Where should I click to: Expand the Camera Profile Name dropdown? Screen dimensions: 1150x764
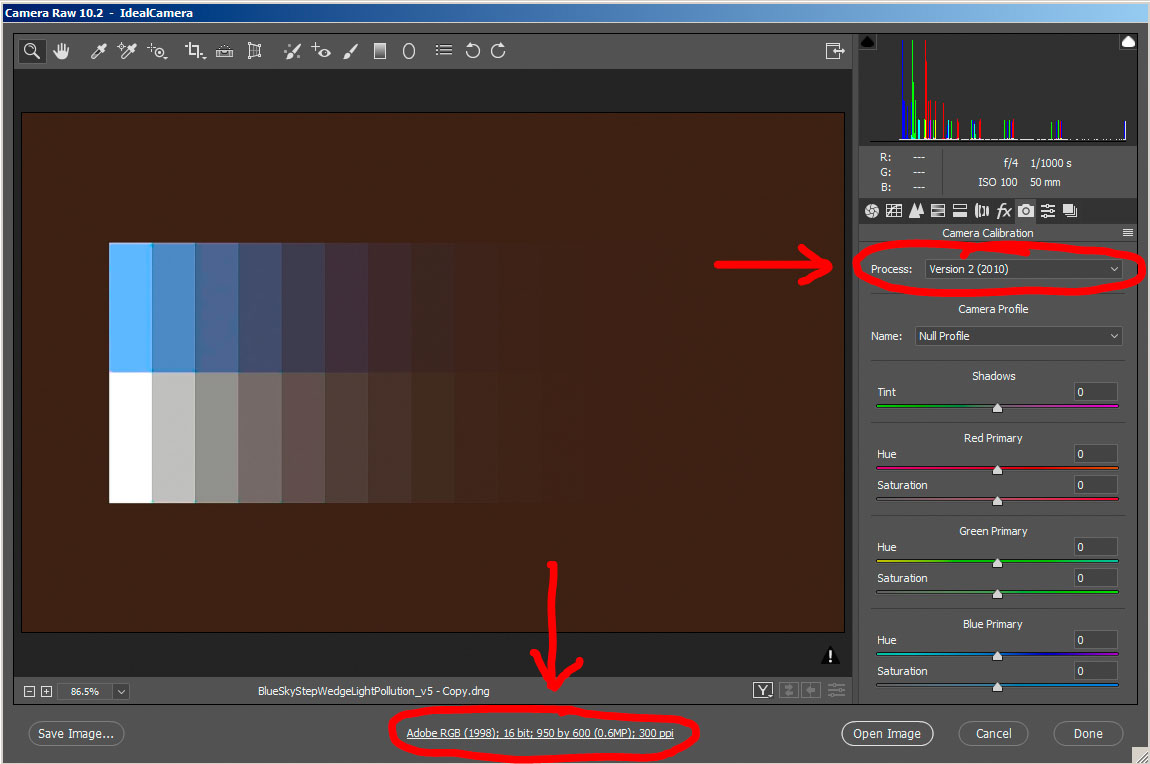(x=1018, y=336)
